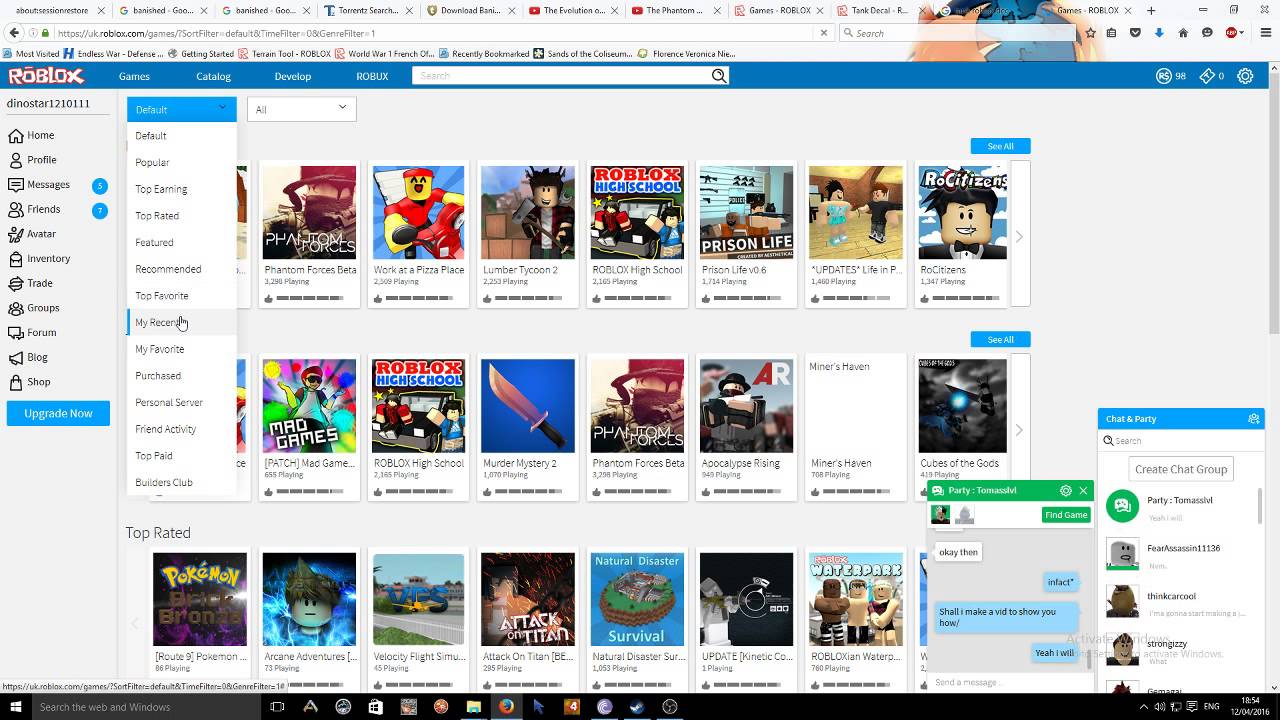Open Forum in the sidebar
The image size is (1280, 720).
(32, 333)
